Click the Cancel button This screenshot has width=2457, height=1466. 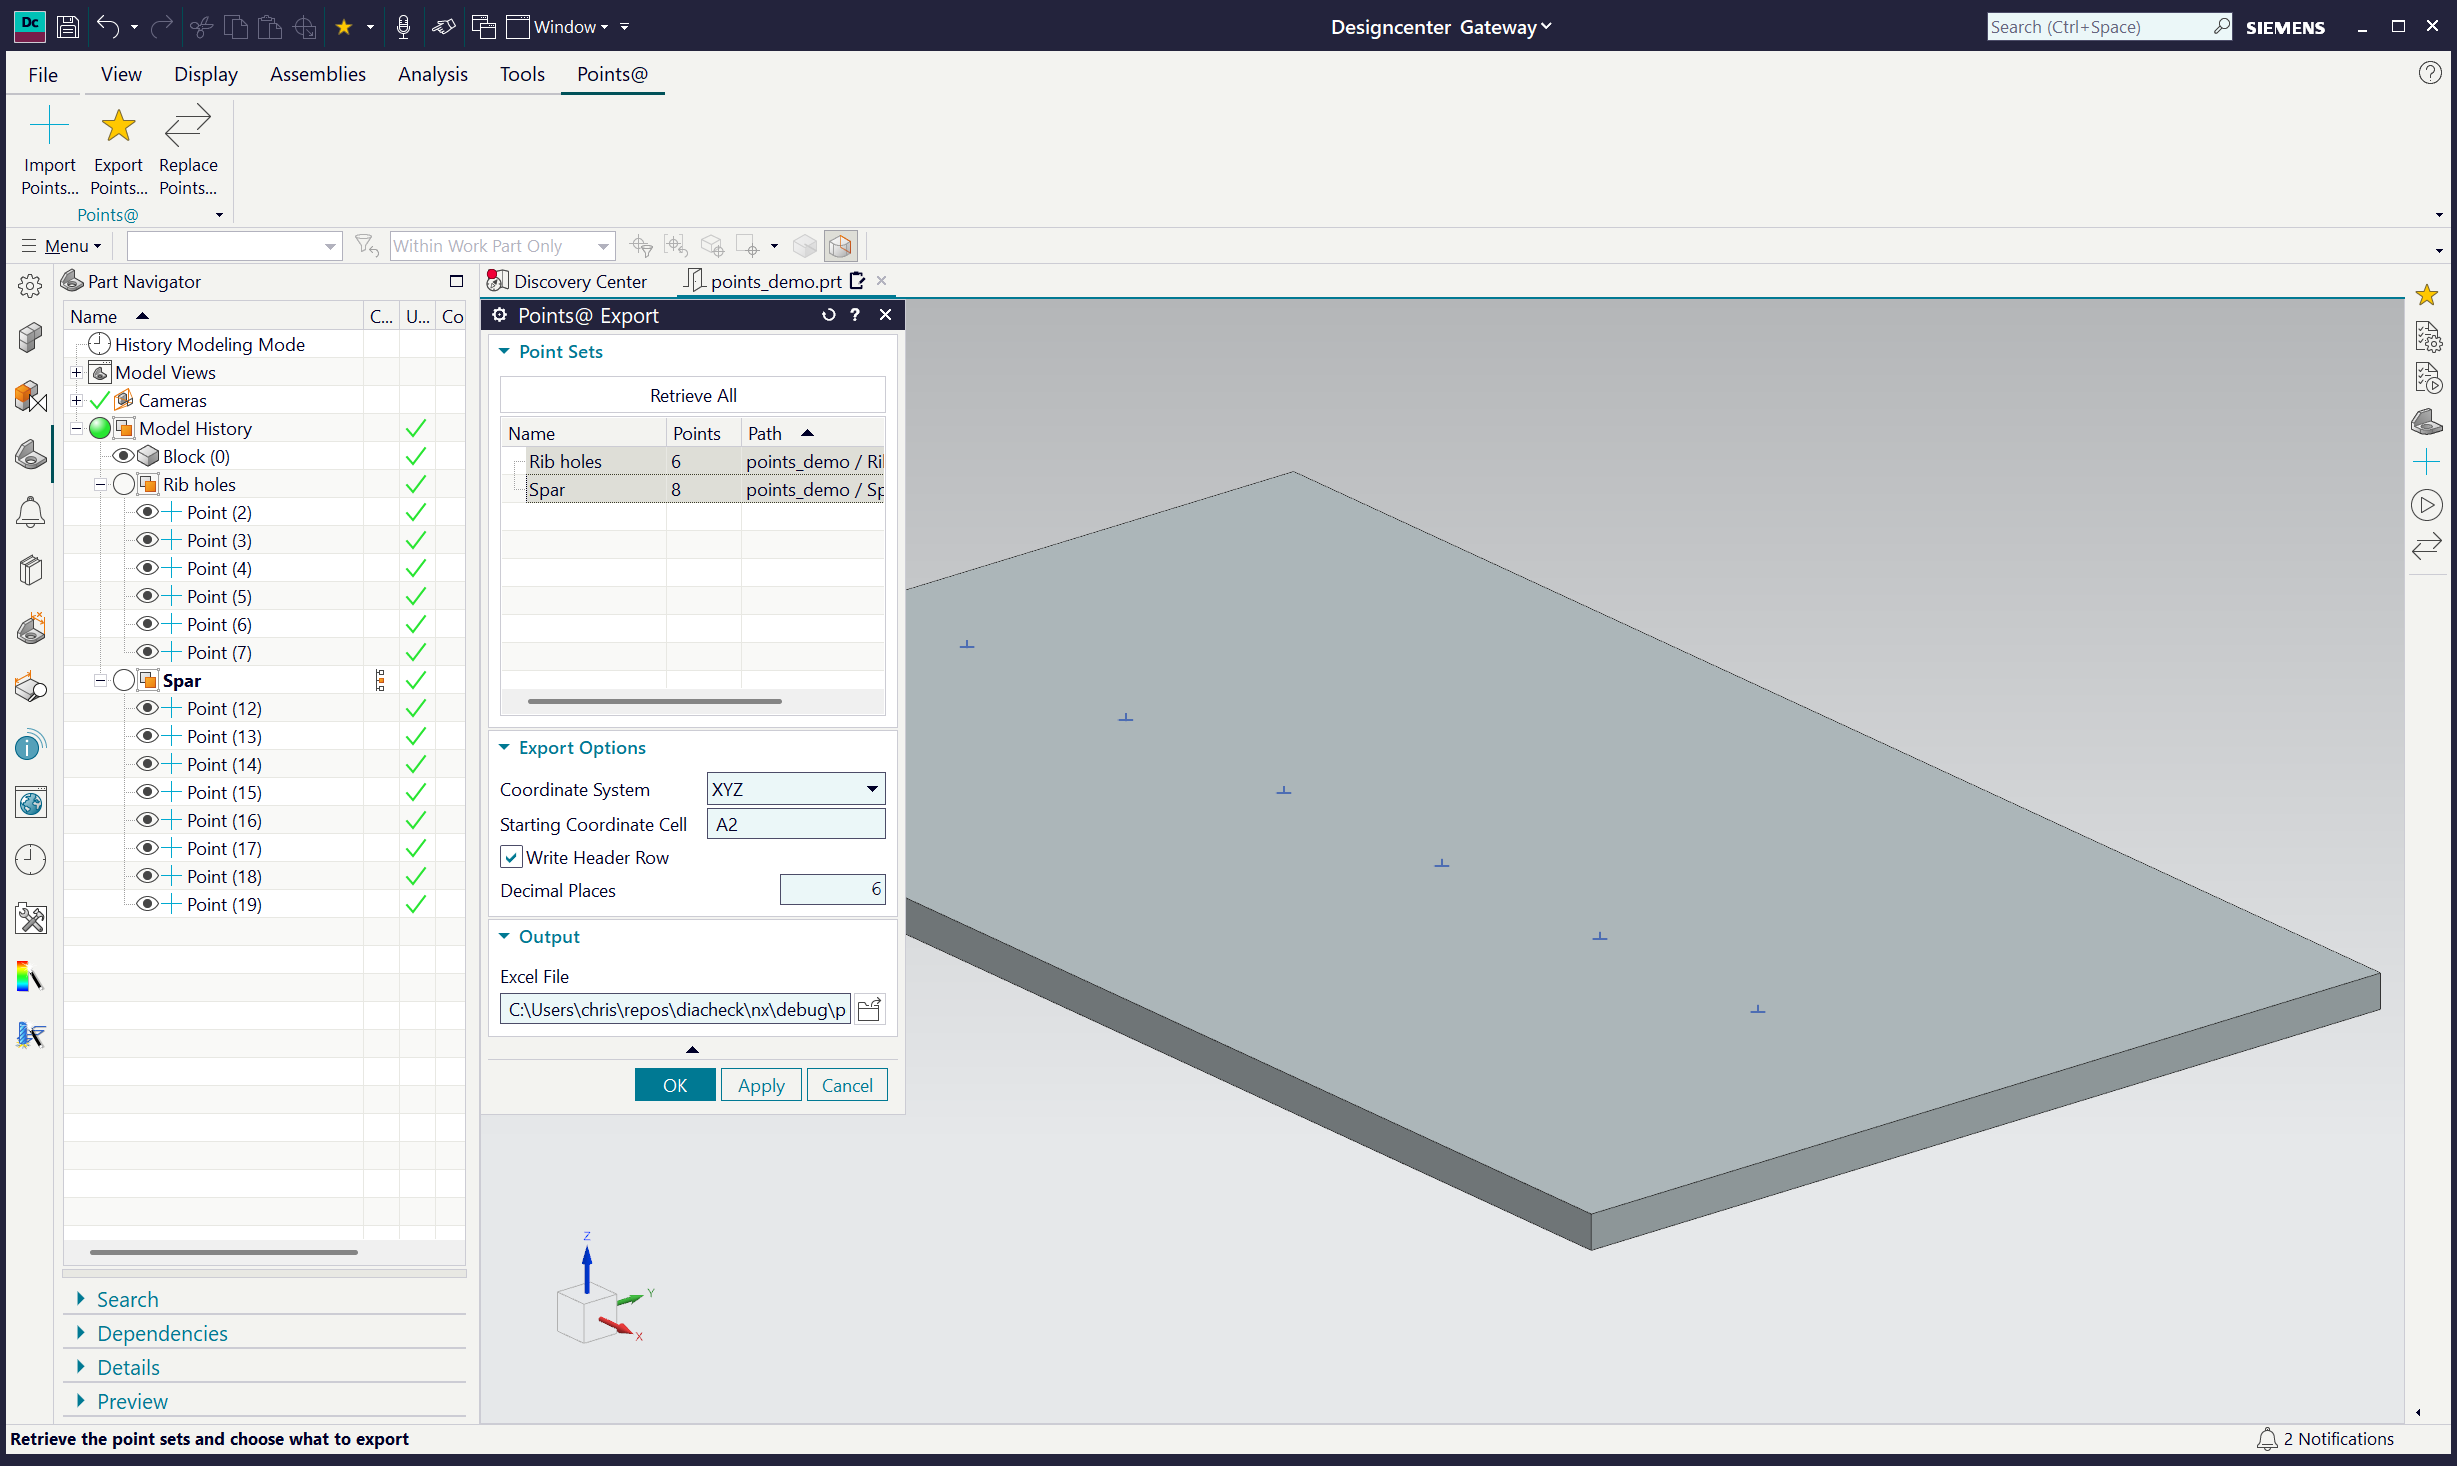coord(847,1085)
